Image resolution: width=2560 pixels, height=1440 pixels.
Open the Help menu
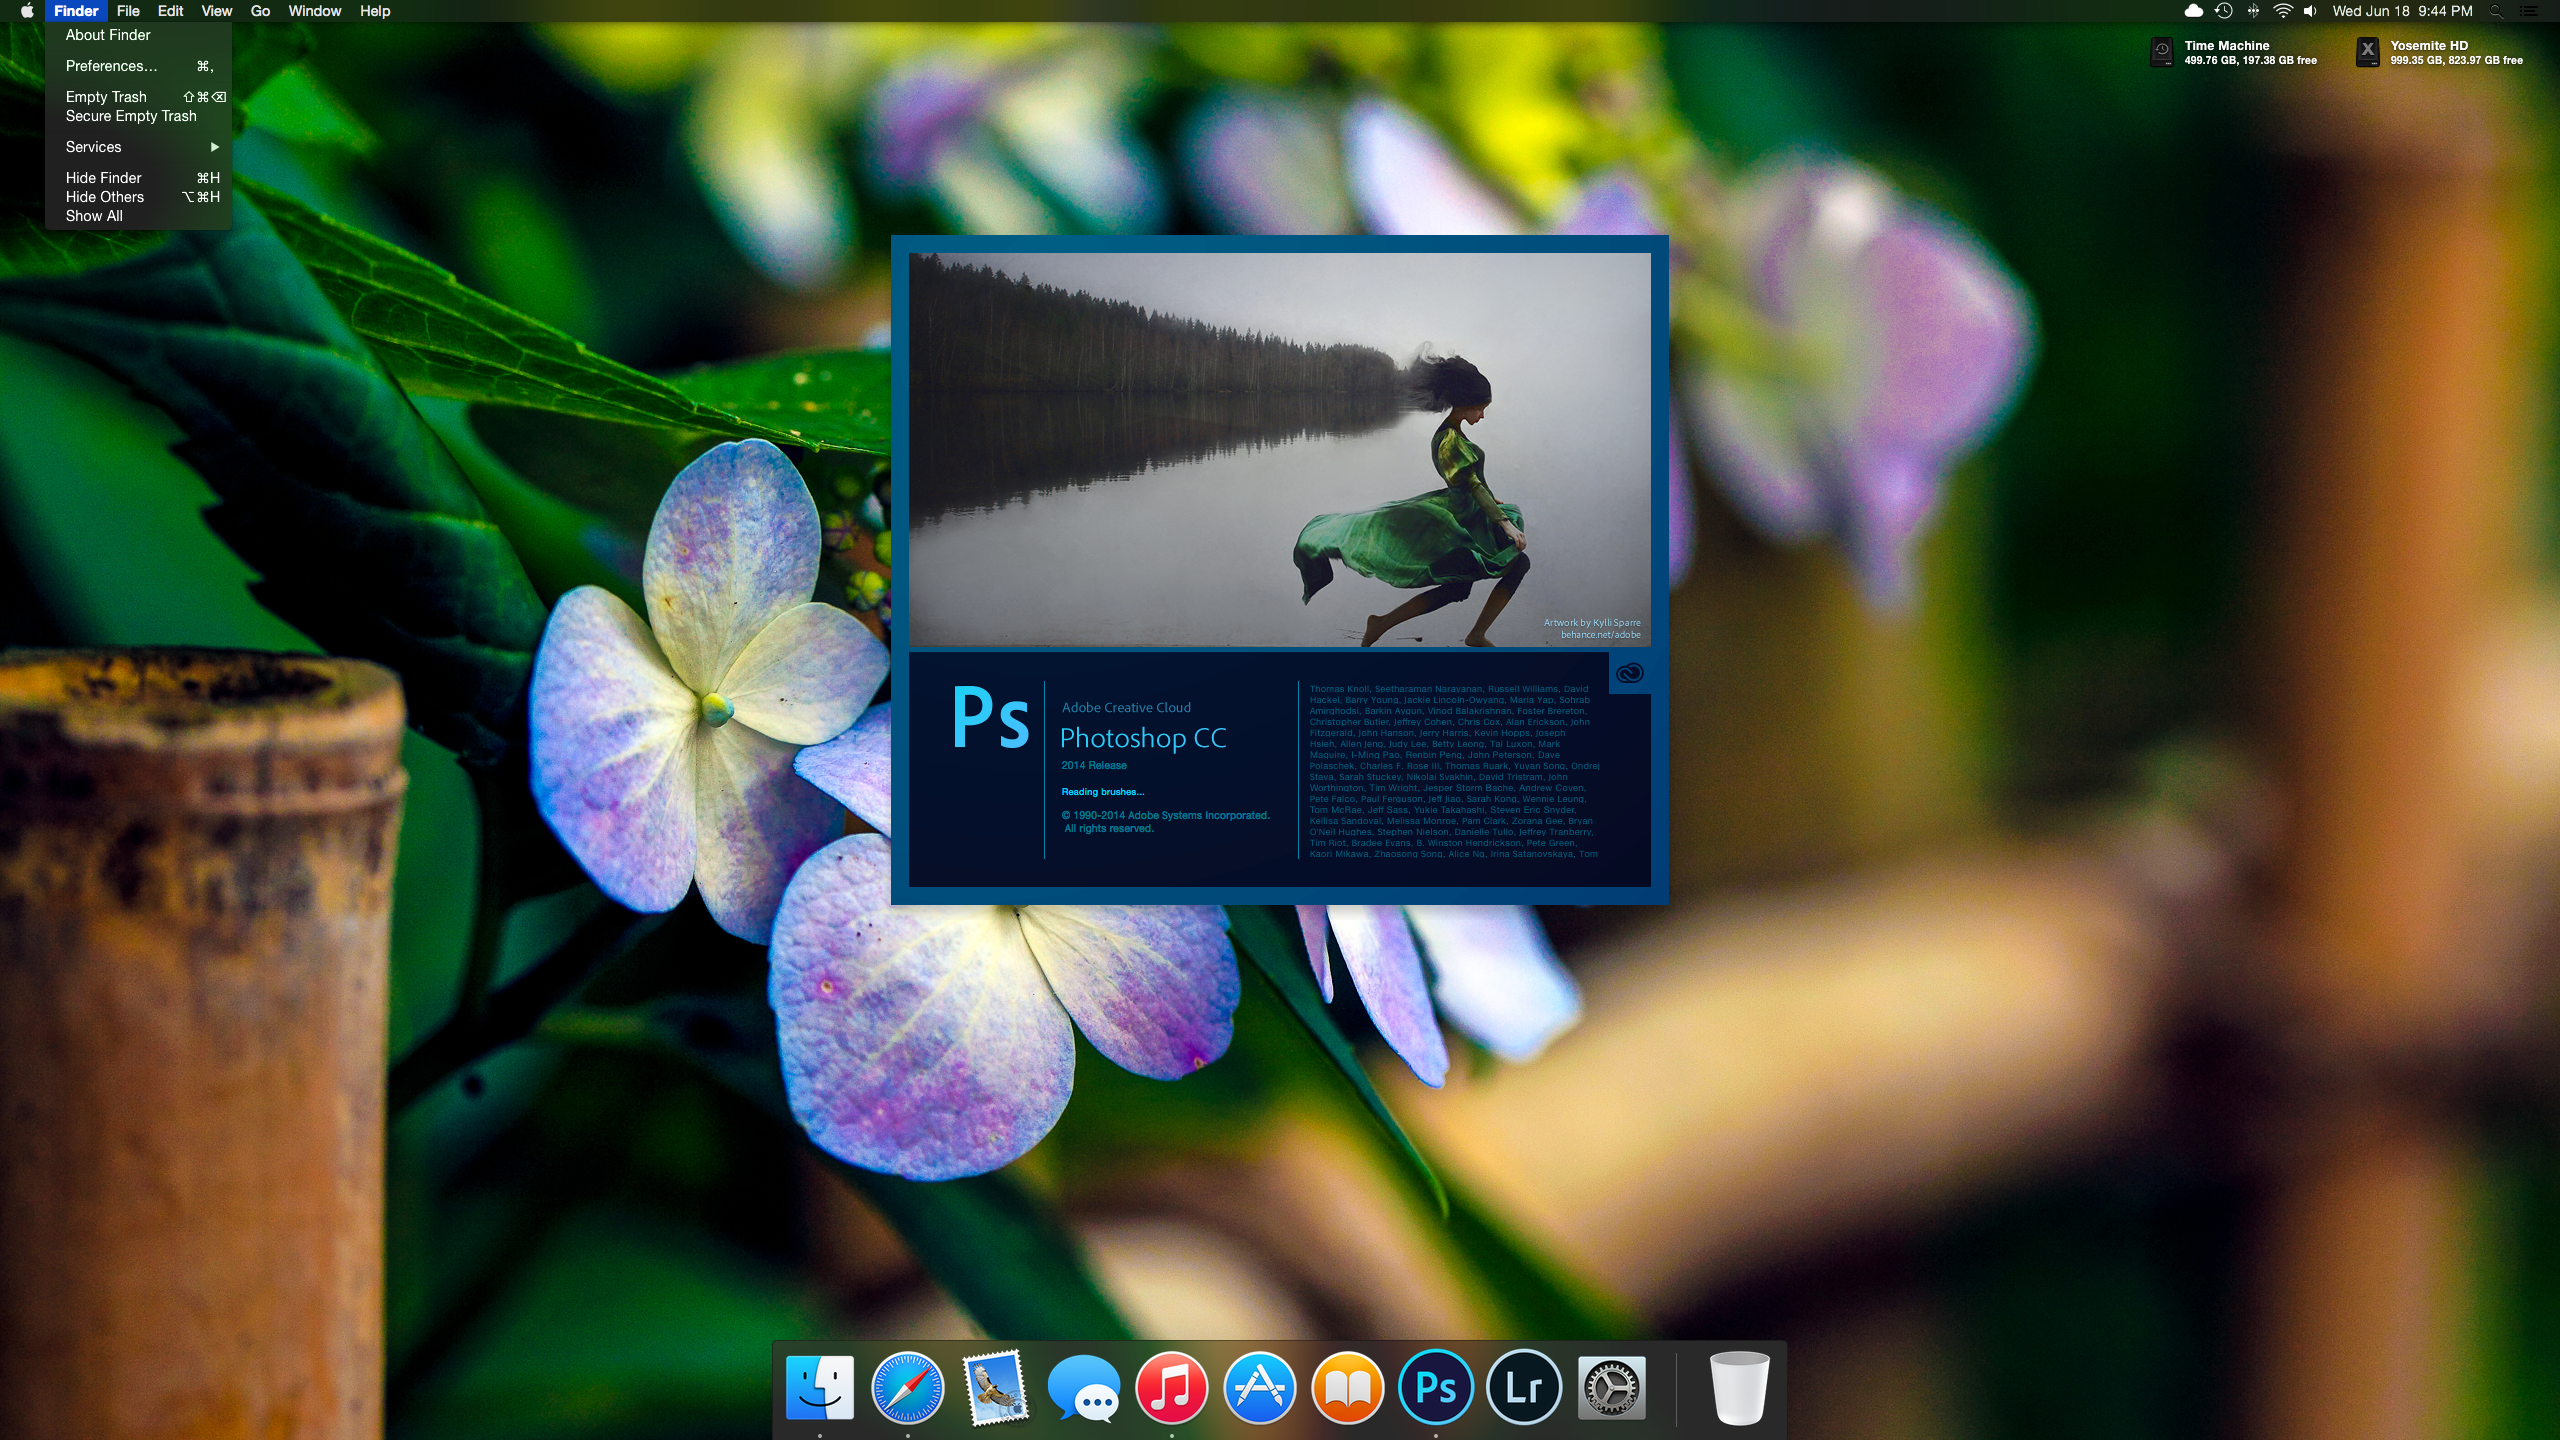pos(375,11)
